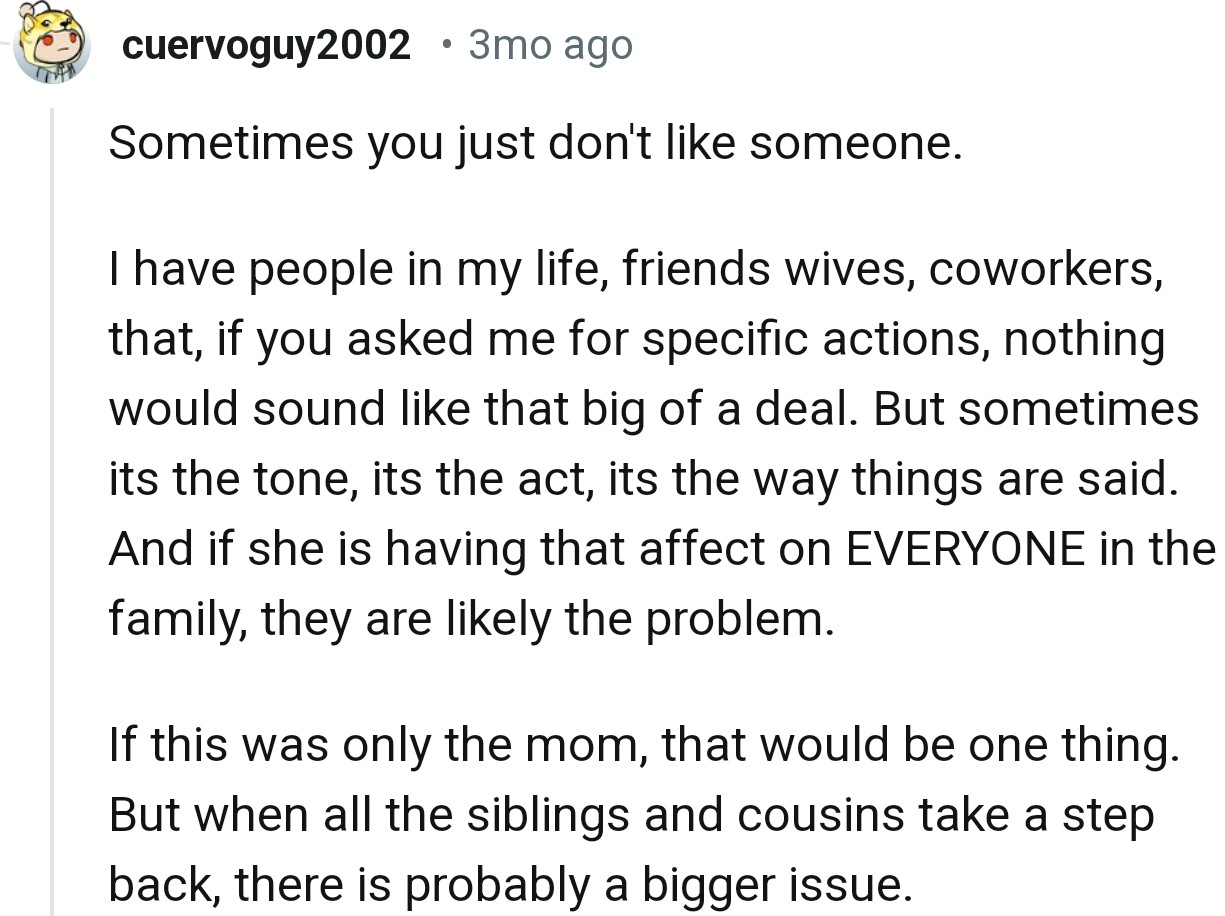This screenshot has width=1225, height=916.
Task: Click the text 'back, there is probably a bigger issue.'
Action: coord(510,883)
